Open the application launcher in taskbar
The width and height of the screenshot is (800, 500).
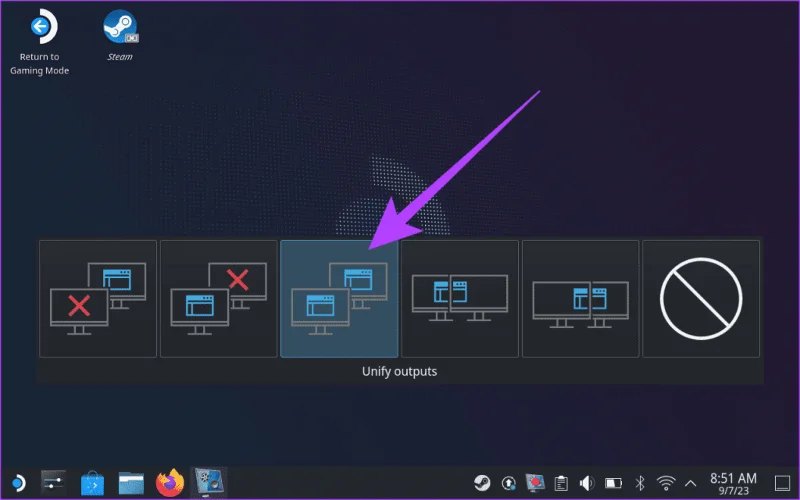(18, 483)
